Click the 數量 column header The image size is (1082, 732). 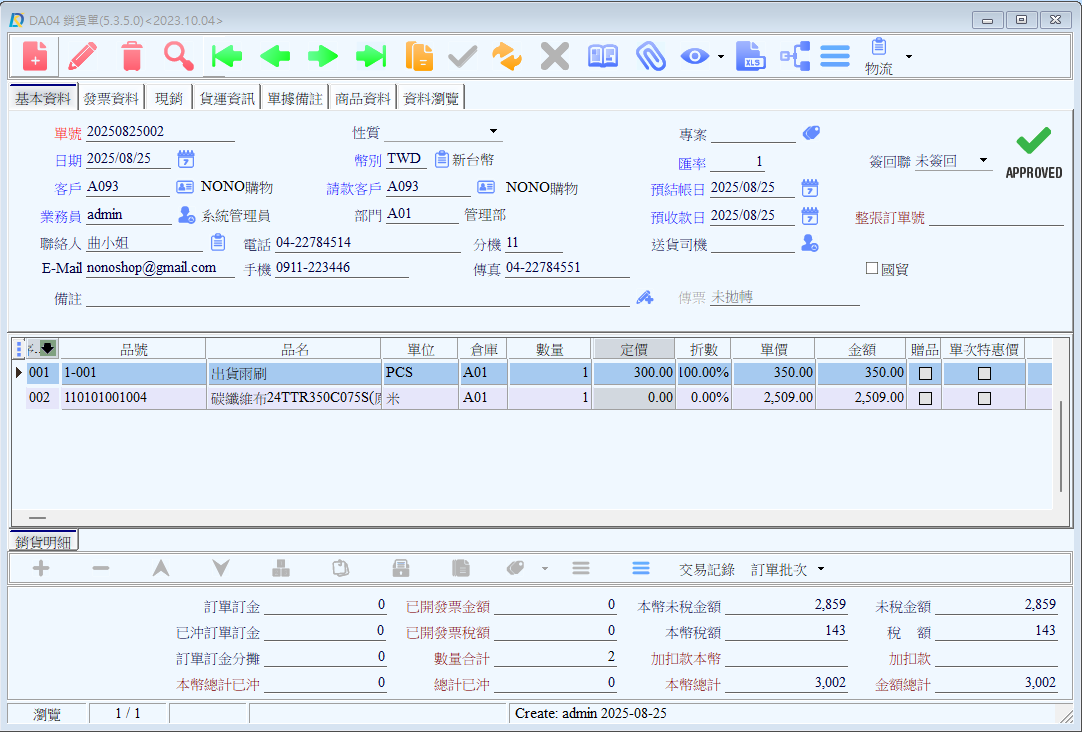point(549,350)
